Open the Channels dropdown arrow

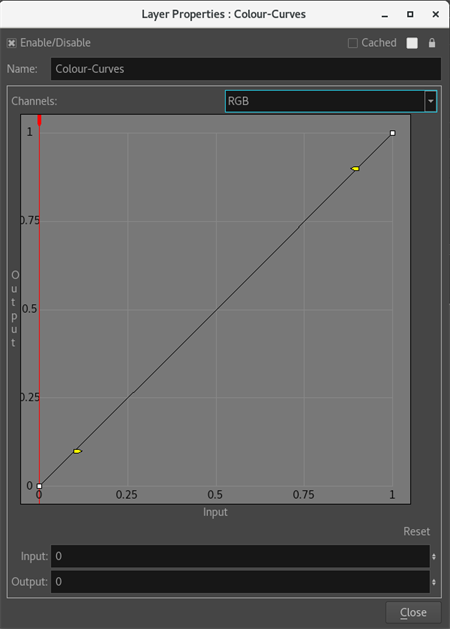click(430, 101)
